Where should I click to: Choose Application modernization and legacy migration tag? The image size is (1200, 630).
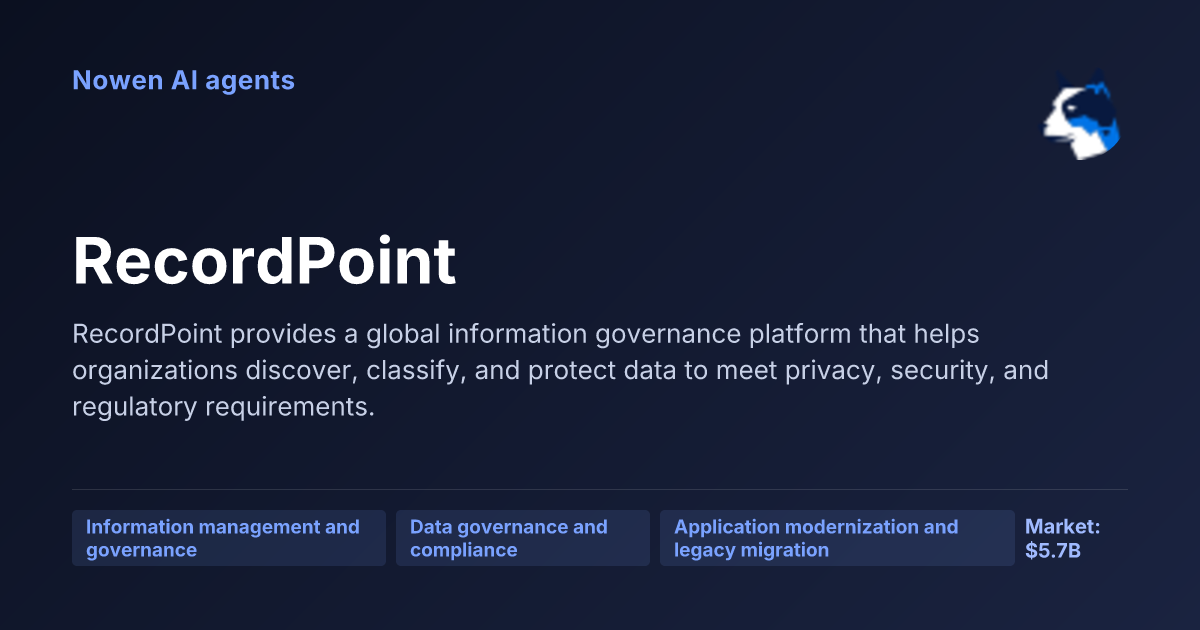coord(837,538)
